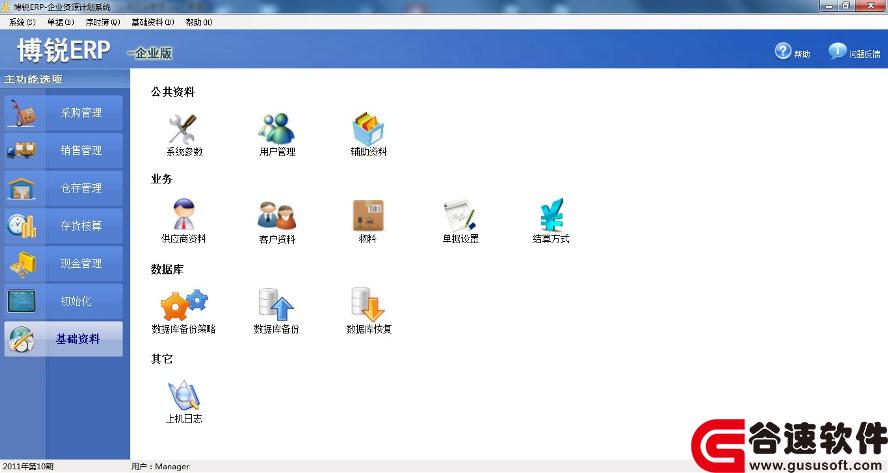Open the 帮助(H) menu

click(x=199, y=22)
